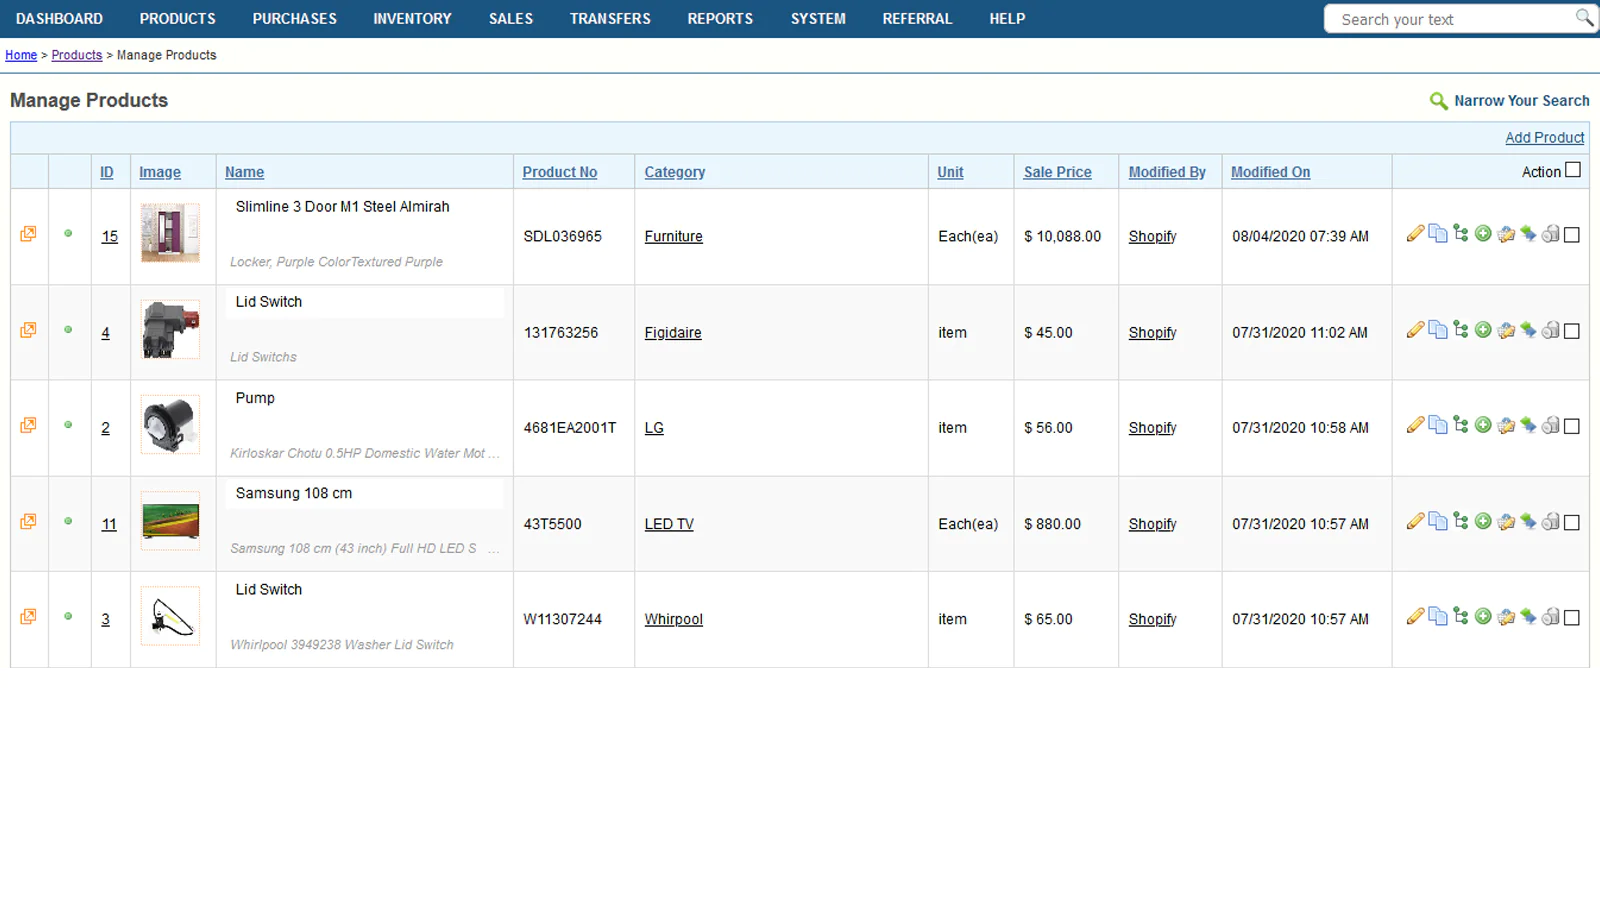
Task: Open purchase basket icon for Whirpool Lid Switch
Action: [1506, 616]
